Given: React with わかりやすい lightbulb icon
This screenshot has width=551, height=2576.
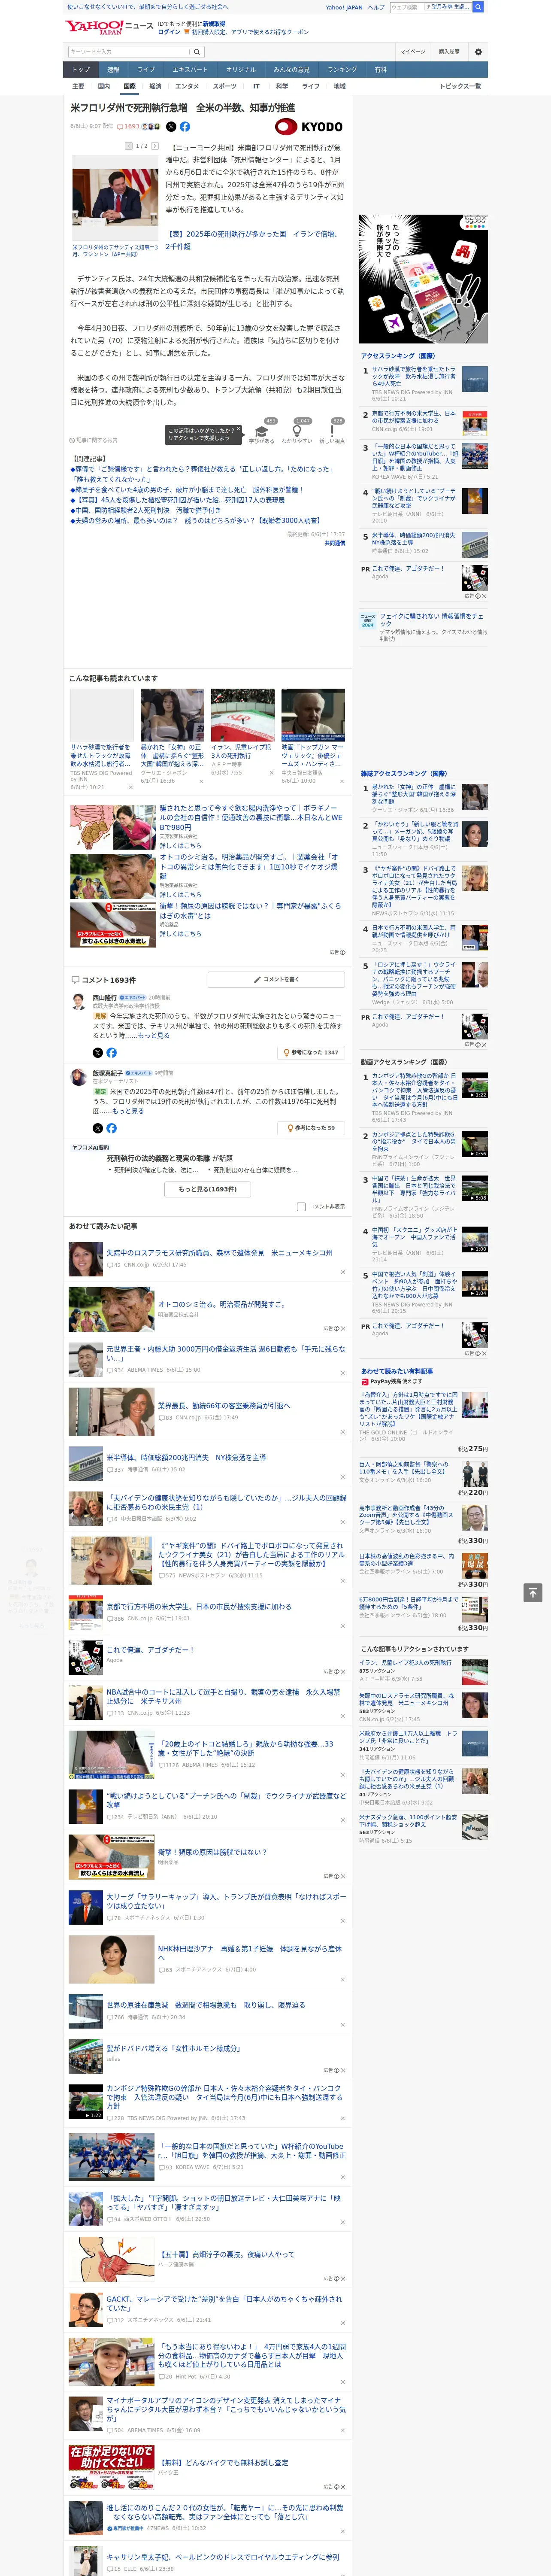Looking at the screenshot, I should (x=296, y=430).
